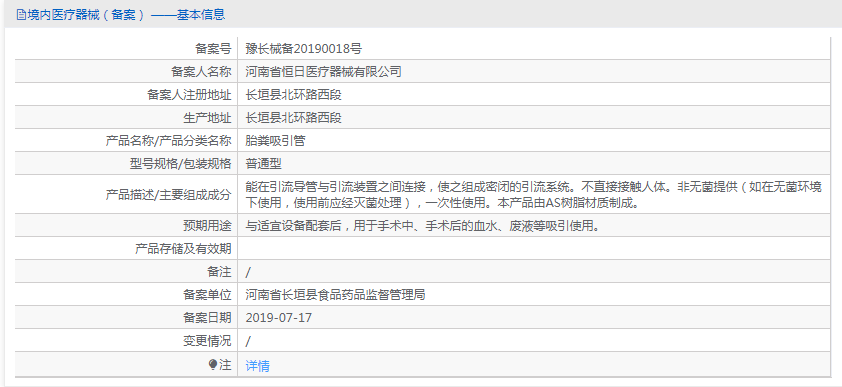Click the 备案单位 row label

(x=207, y=295)
